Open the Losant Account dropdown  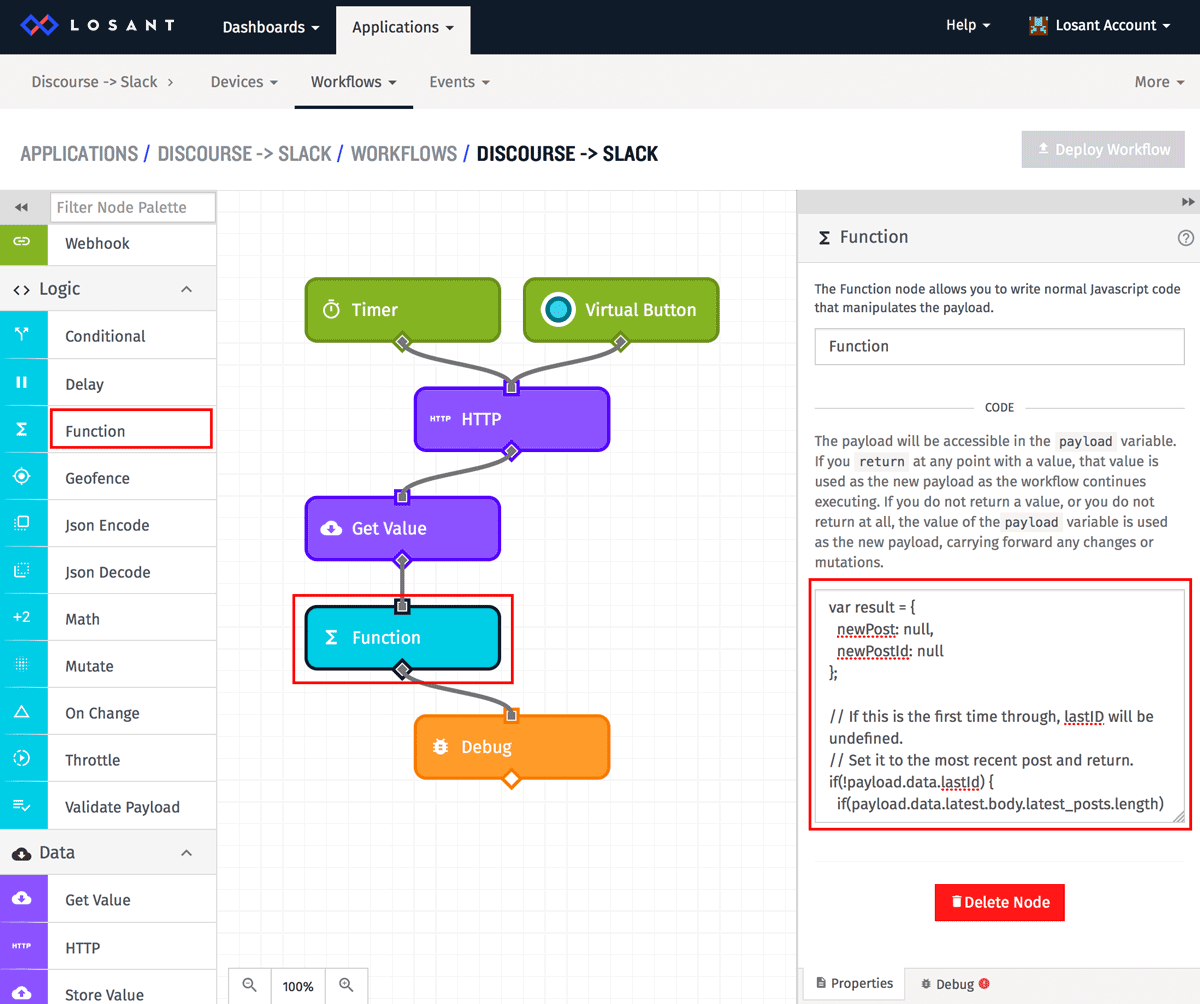click(x=1100, y=26)
